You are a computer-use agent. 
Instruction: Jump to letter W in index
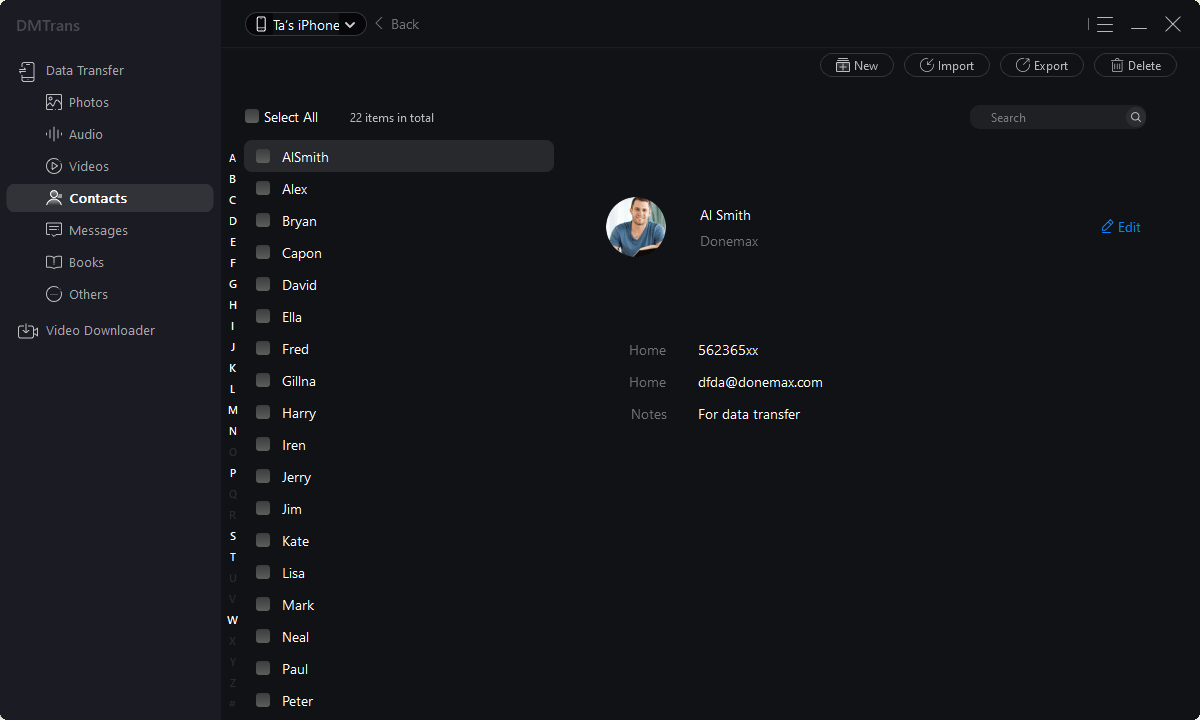tap(233, 620)
